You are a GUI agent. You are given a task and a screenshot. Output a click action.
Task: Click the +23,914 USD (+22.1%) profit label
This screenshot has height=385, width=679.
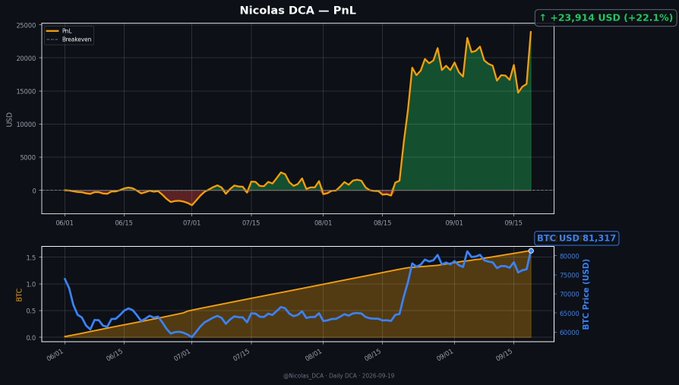click(611, 18)
